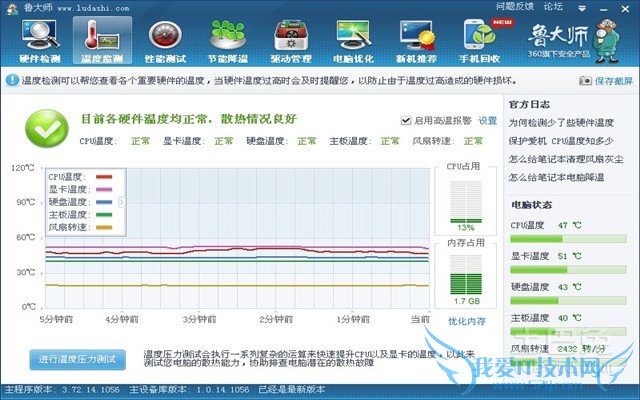640x400 pixels.
Task: Minimize the 鲁大师 window
Action: tap(604, 9)
